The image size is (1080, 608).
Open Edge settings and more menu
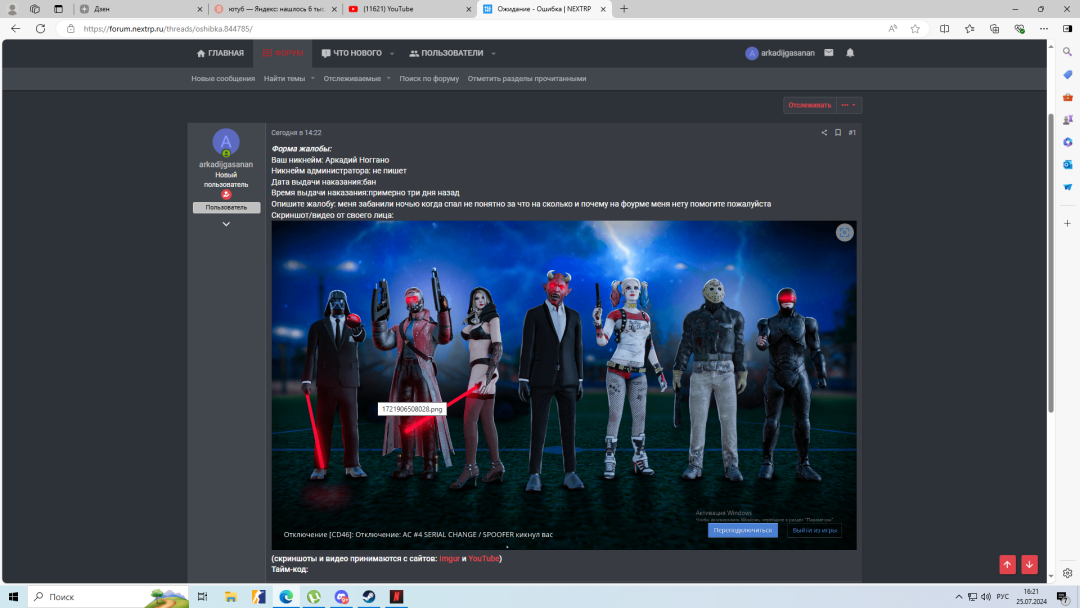[1044, 29]
